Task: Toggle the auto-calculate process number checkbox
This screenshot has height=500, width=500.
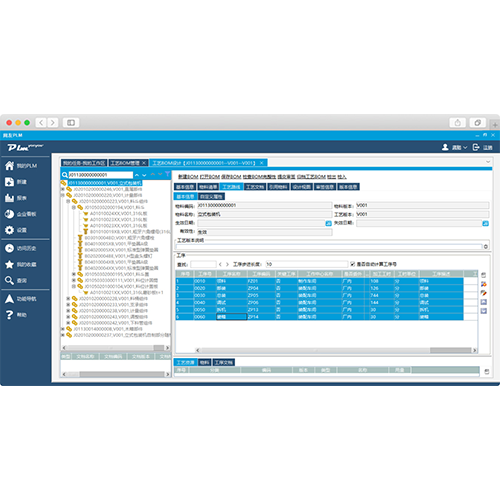Action: (353, 264)
